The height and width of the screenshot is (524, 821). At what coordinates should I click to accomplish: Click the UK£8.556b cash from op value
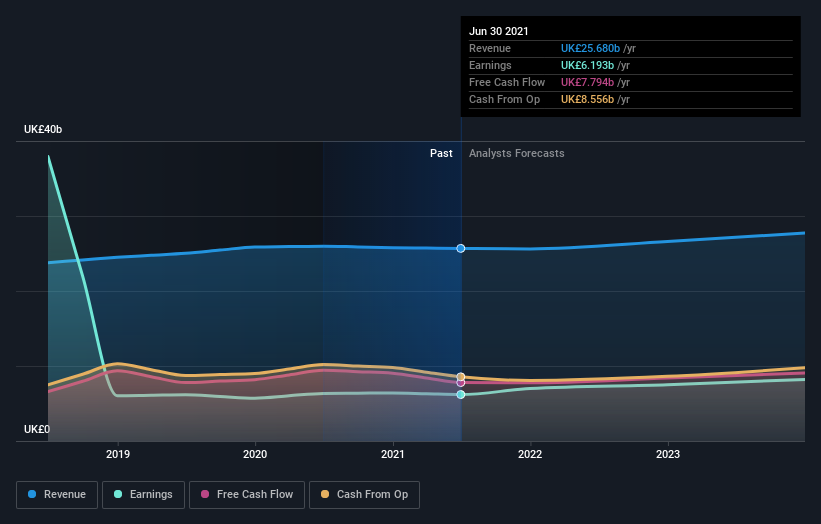[587, 99]
